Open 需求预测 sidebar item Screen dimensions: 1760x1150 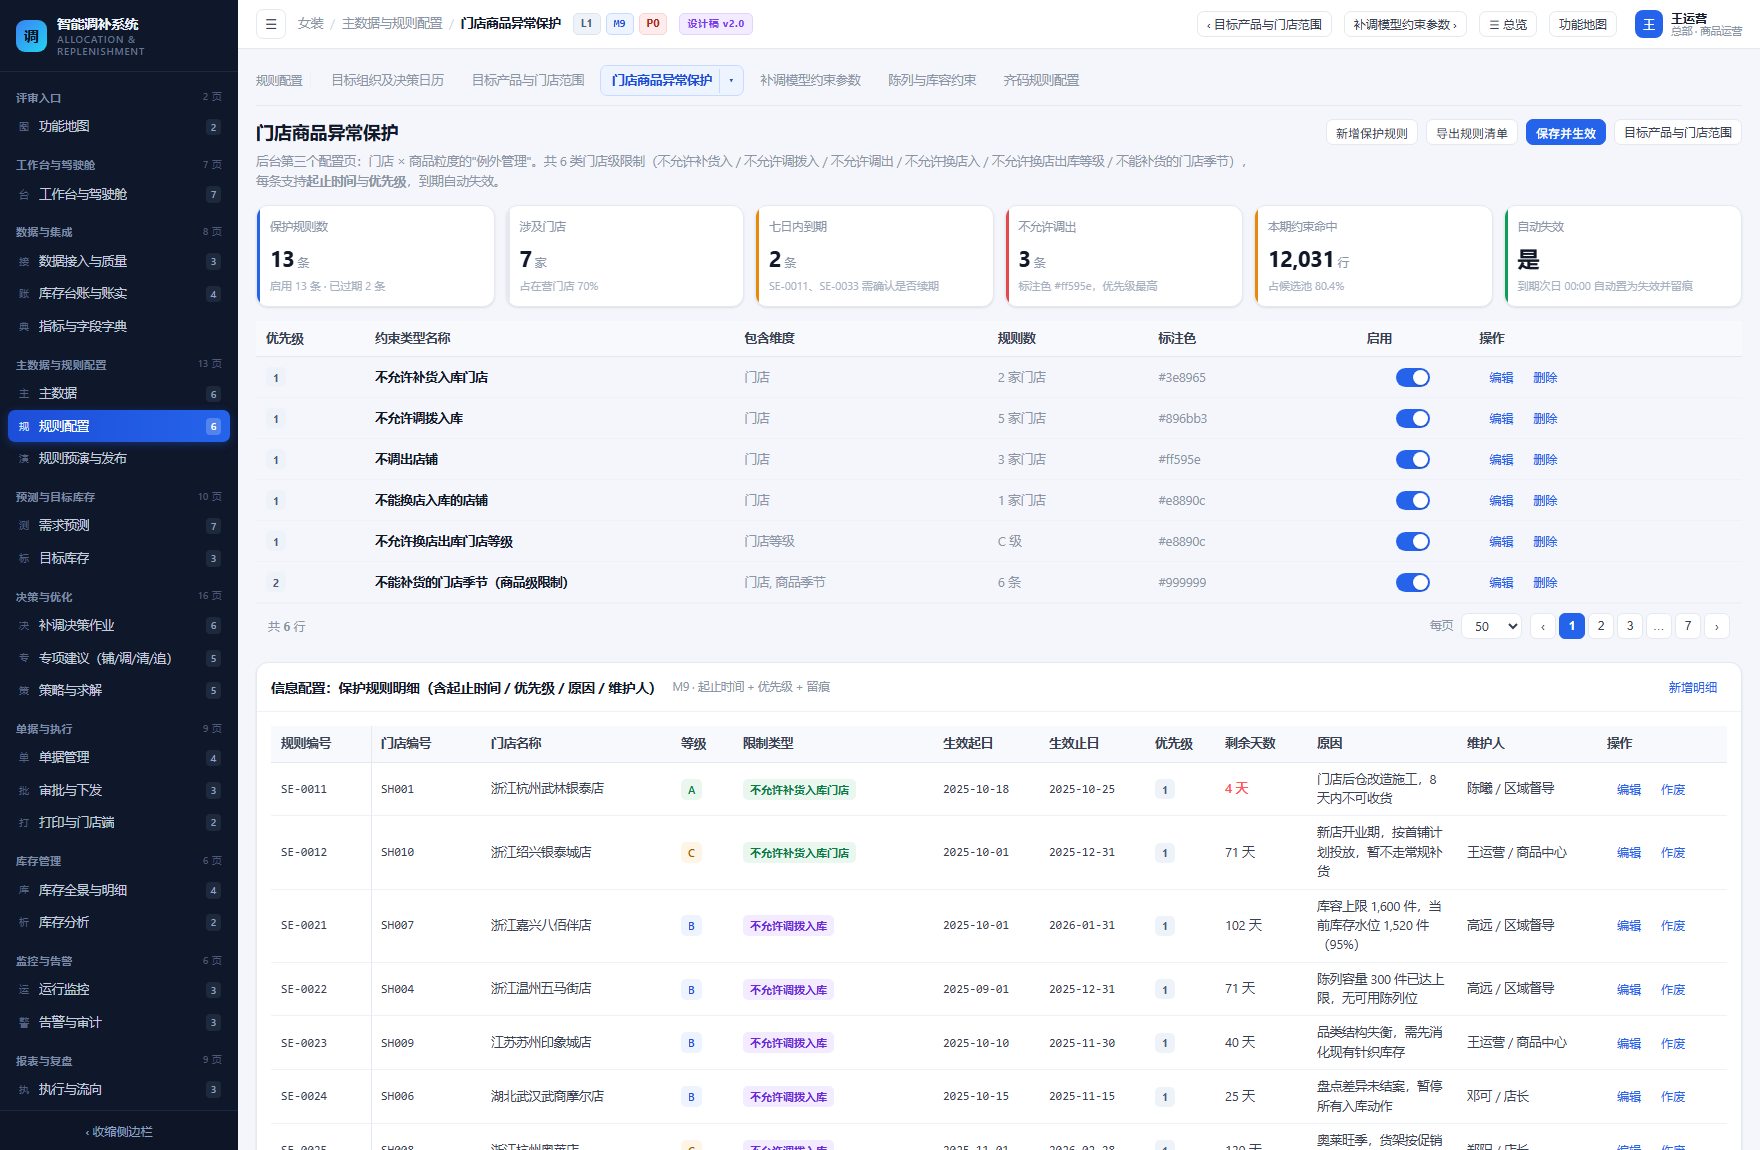(x=119, y=526)
